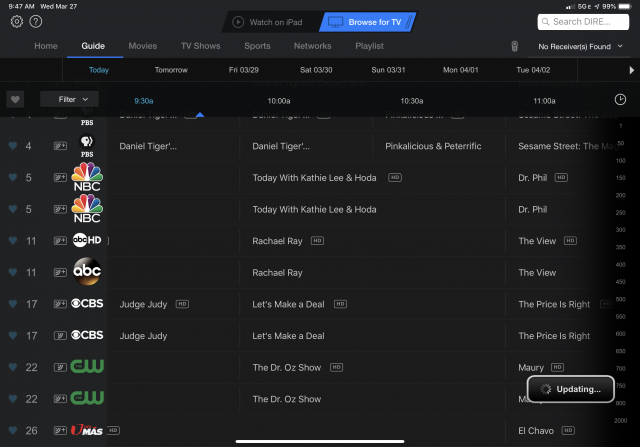Click the Watch on iPad button

[270, 22]
